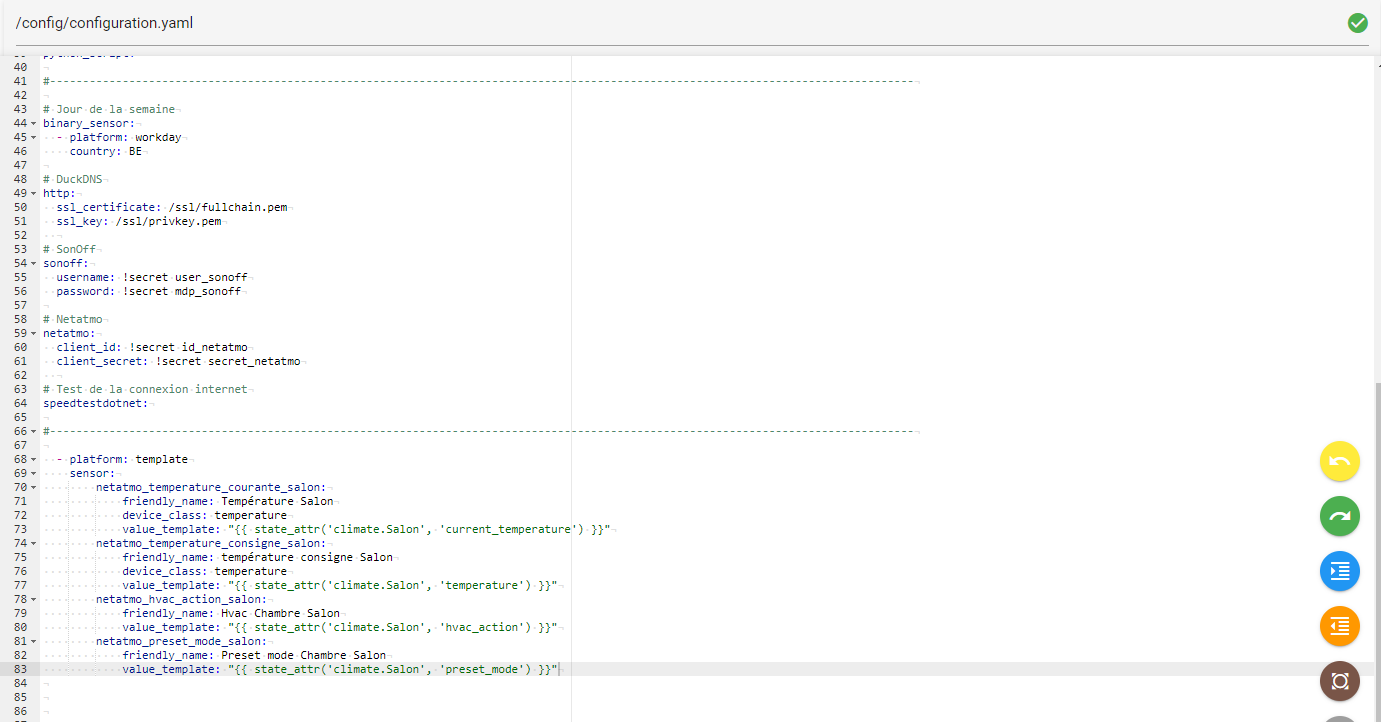Click value_template with 'preset_mode' attribute

(x=340, y=669)
